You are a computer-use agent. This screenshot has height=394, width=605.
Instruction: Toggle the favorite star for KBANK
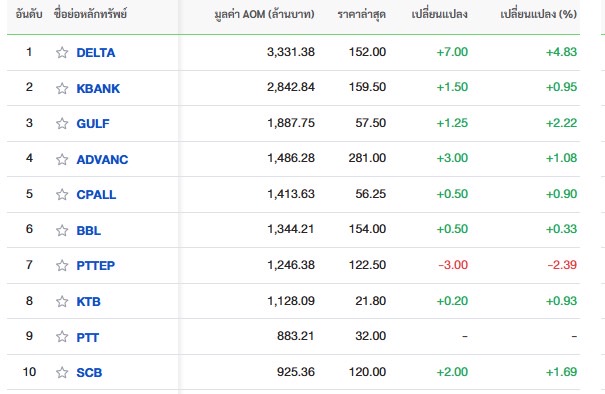point(62,88)
